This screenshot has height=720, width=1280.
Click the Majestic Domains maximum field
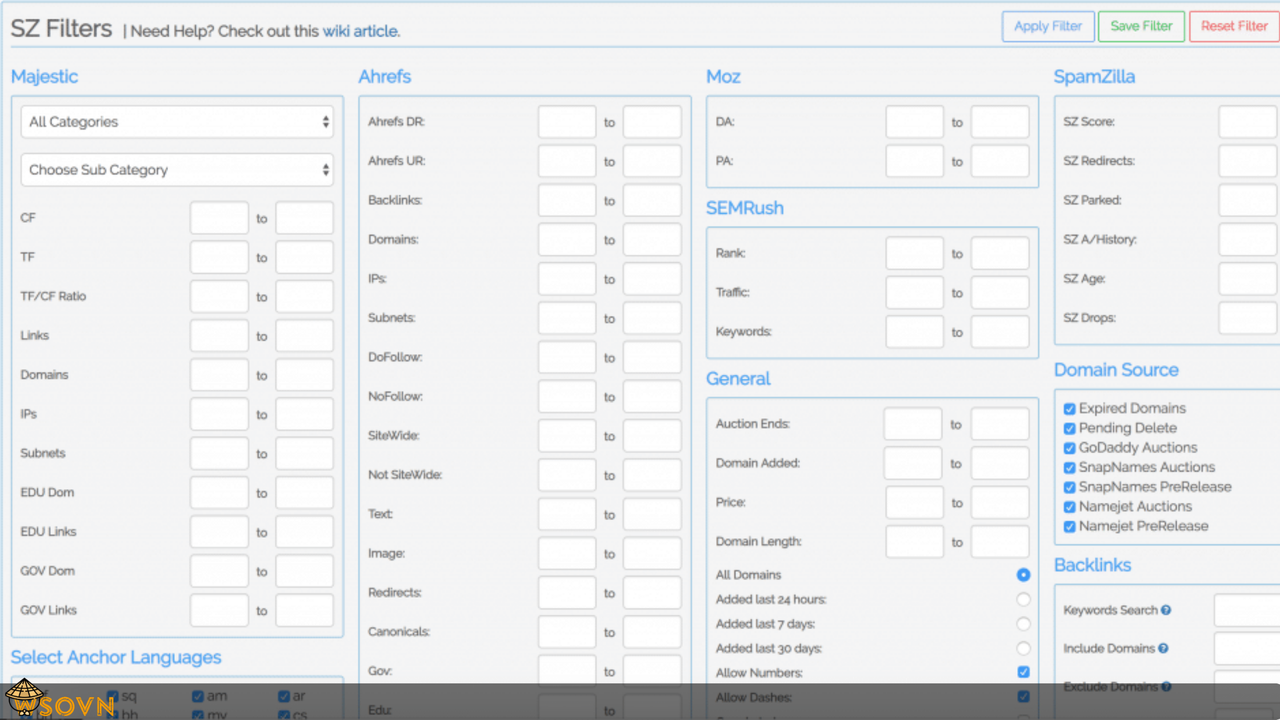click(x=305, y=375)
